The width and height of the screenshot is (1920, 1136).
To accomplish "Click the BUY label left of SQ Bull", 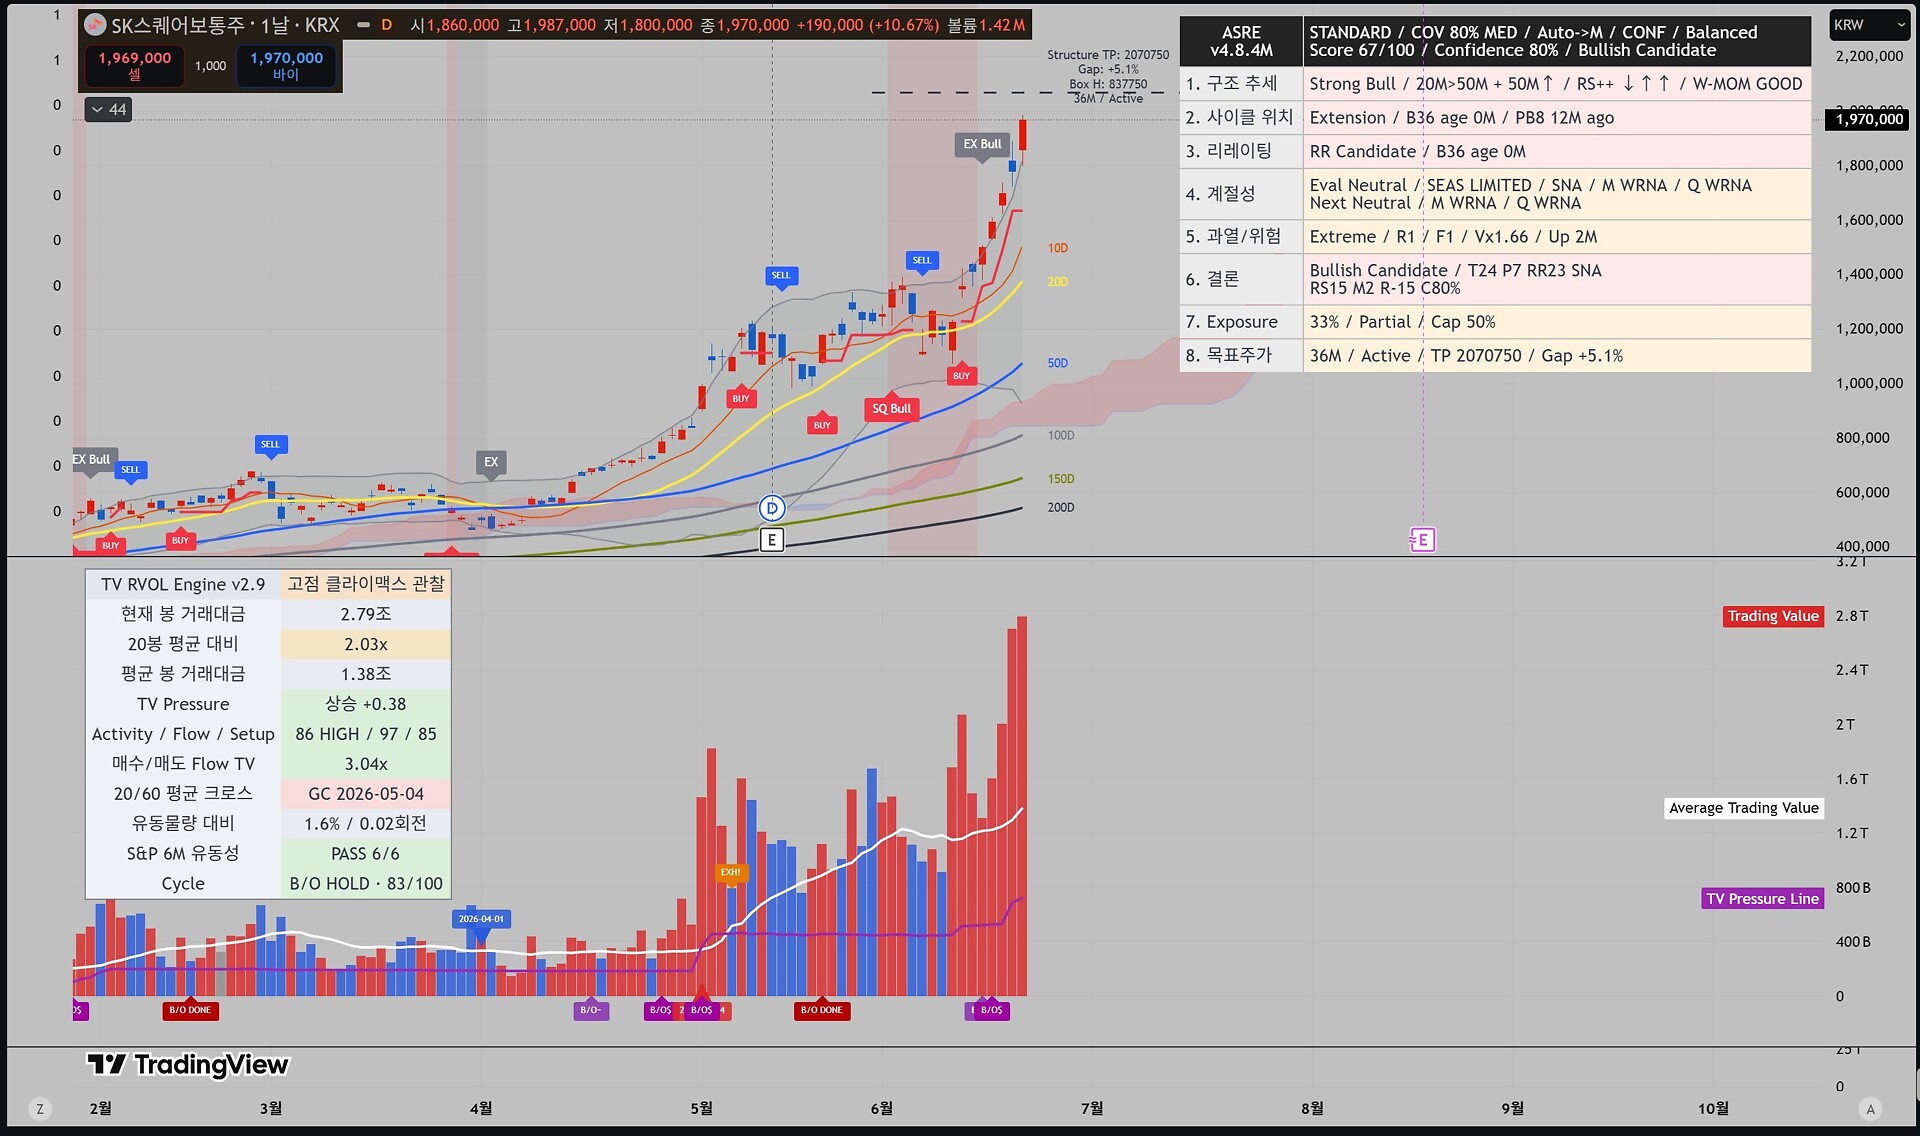I will 822,425.
